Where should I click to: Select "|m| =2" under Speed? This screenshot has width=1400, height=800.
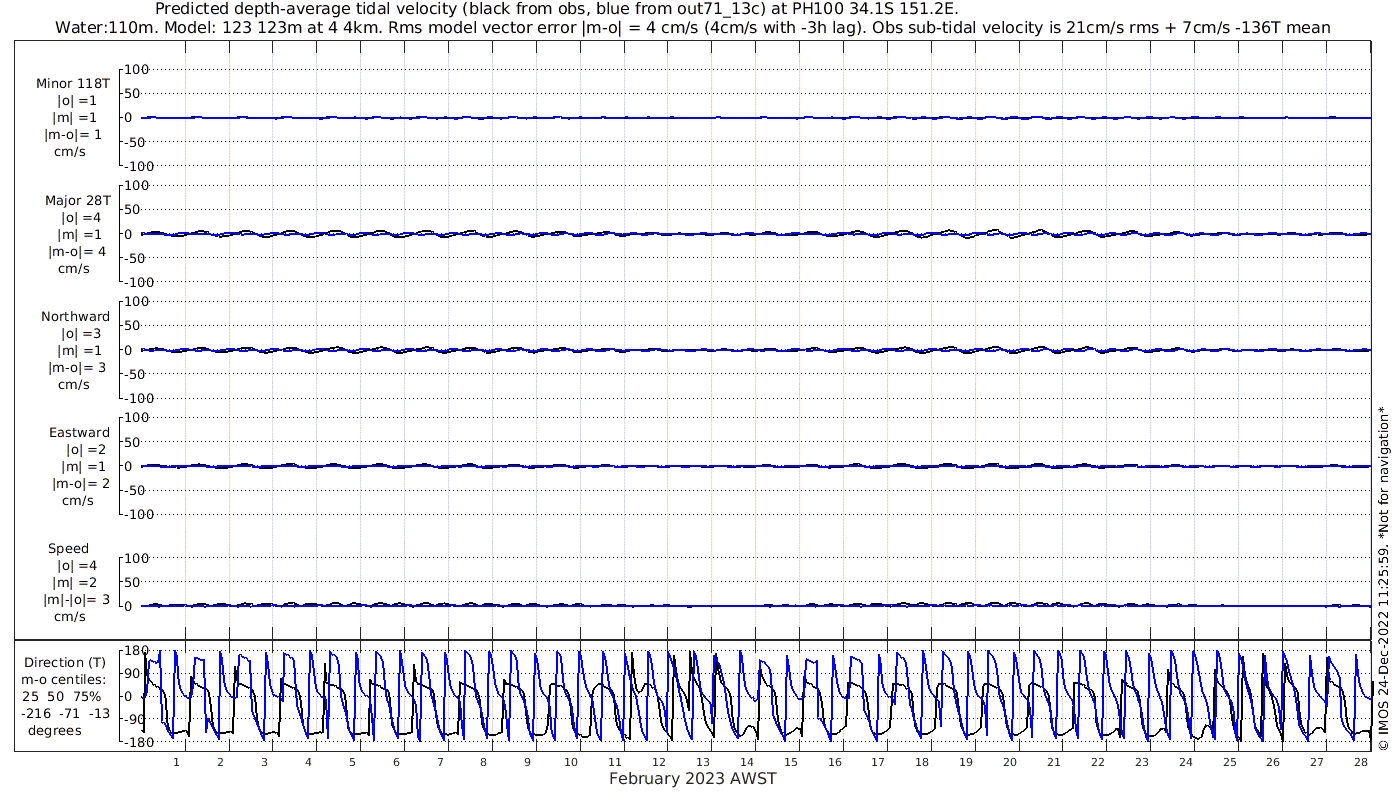tap(75, 582)
